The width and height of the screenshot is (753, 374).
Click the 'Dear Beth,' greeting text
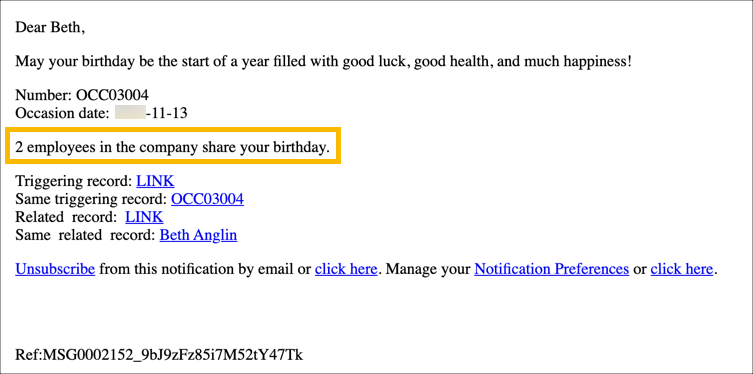tap(50, 28)
